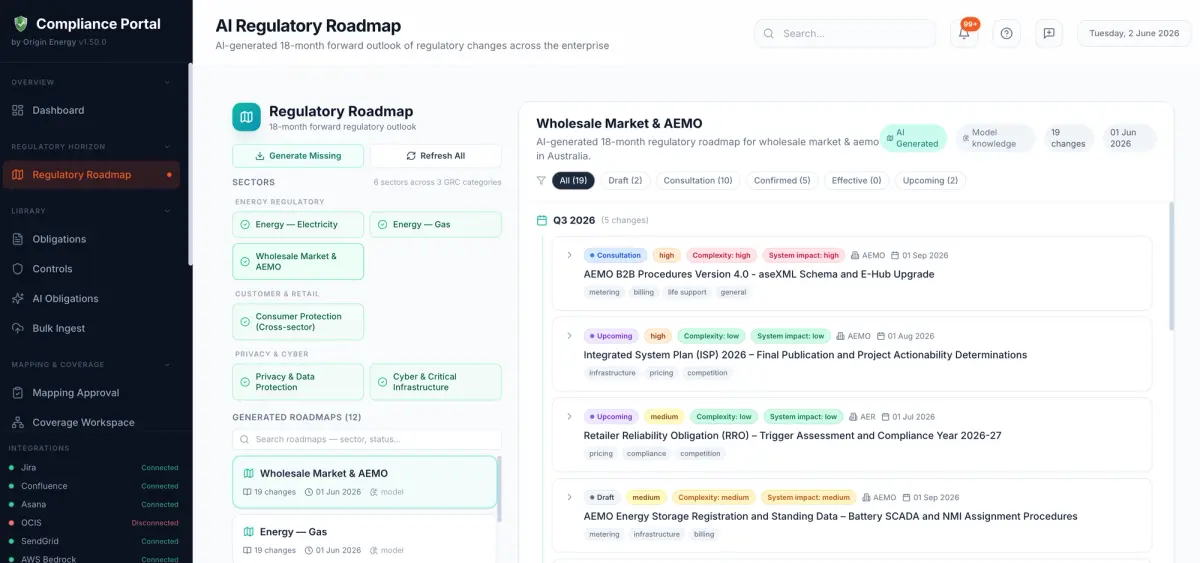Click the download icon in Generate Missing button

pyautogui.click(x=260, y=156)
